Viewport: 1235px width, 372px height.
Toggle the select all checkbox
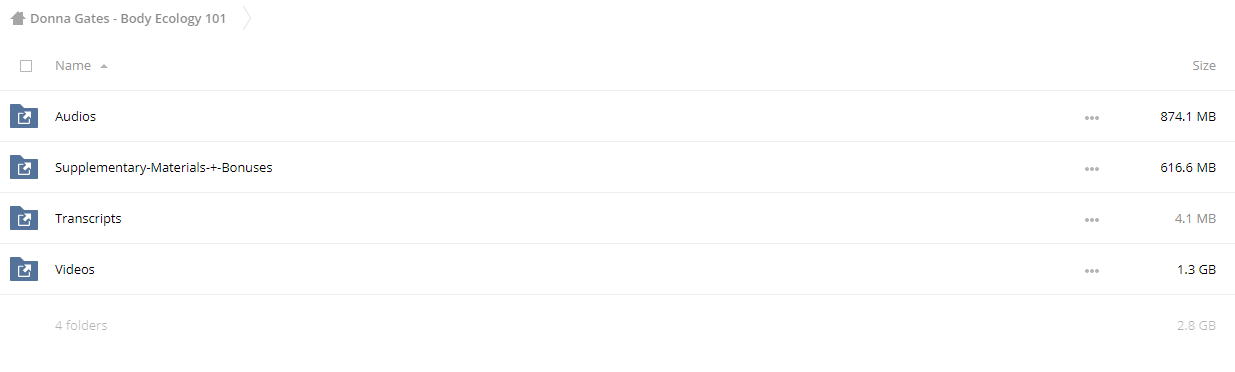[x=26, y=66]
